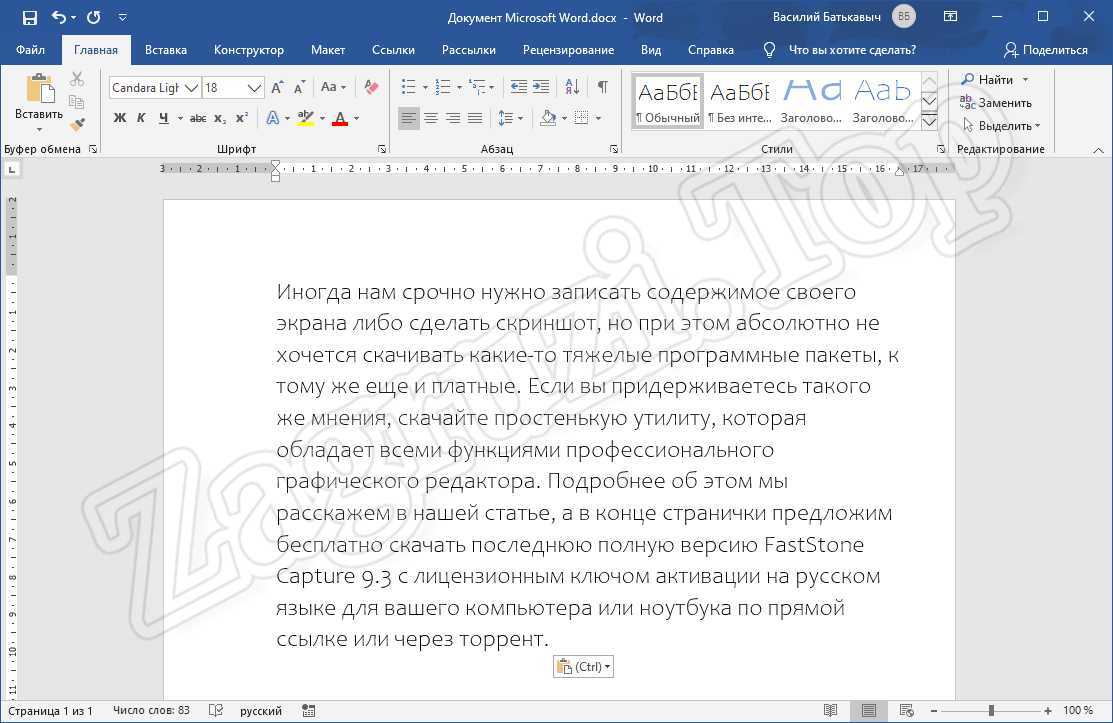1113x723 pixels.
Task: Collapse the ribbon with the arrow
Action: click(x=1098, y=150)
